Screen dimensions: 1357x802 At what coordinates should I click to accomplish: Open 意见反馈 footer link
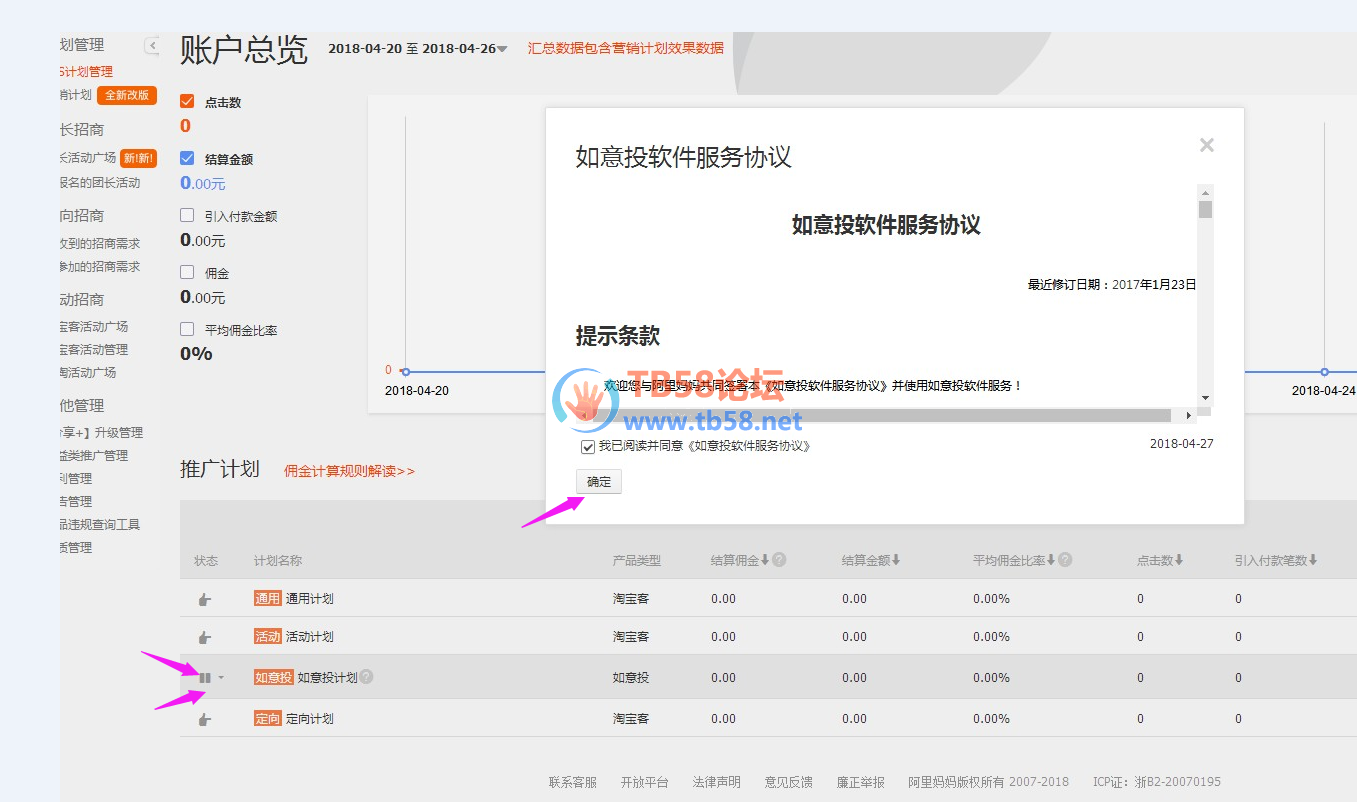pyautogui.click(x=789, y=782)
